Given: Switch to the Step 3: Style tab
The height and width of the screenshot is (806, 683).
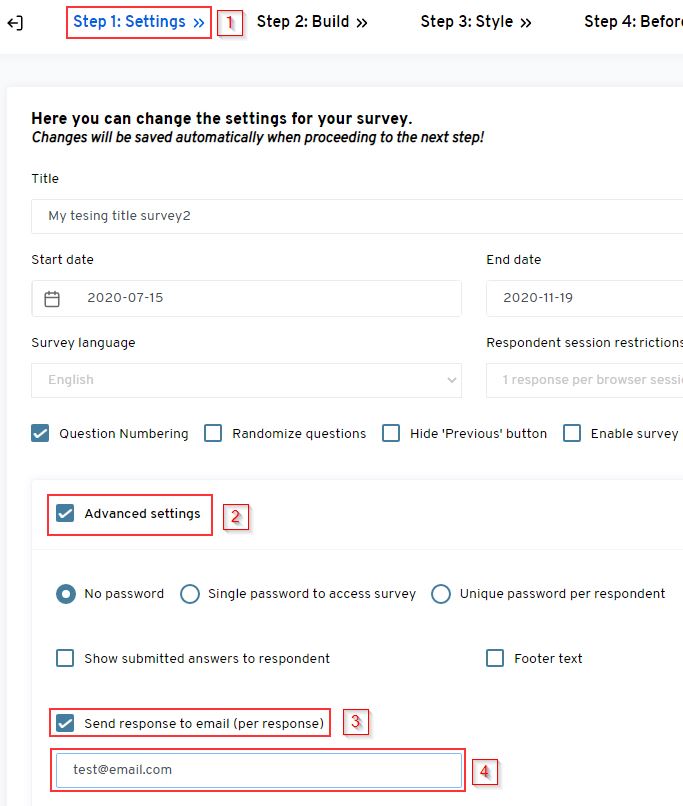Looking at the screenshot, I should pos(476,22).
